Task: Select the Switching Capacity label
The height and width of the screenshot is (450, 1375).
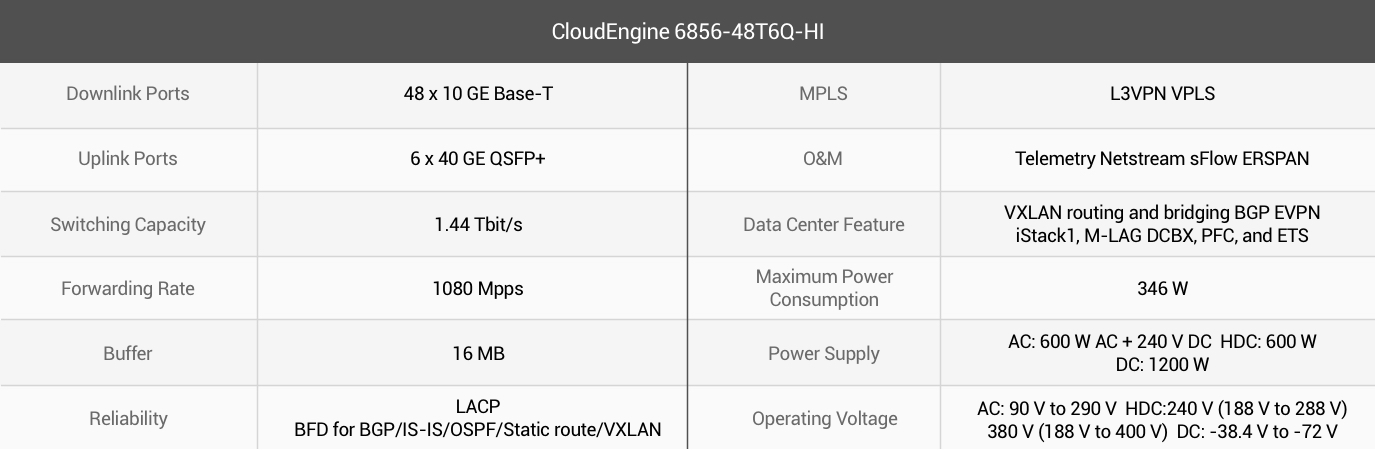Action: point(128,224)
